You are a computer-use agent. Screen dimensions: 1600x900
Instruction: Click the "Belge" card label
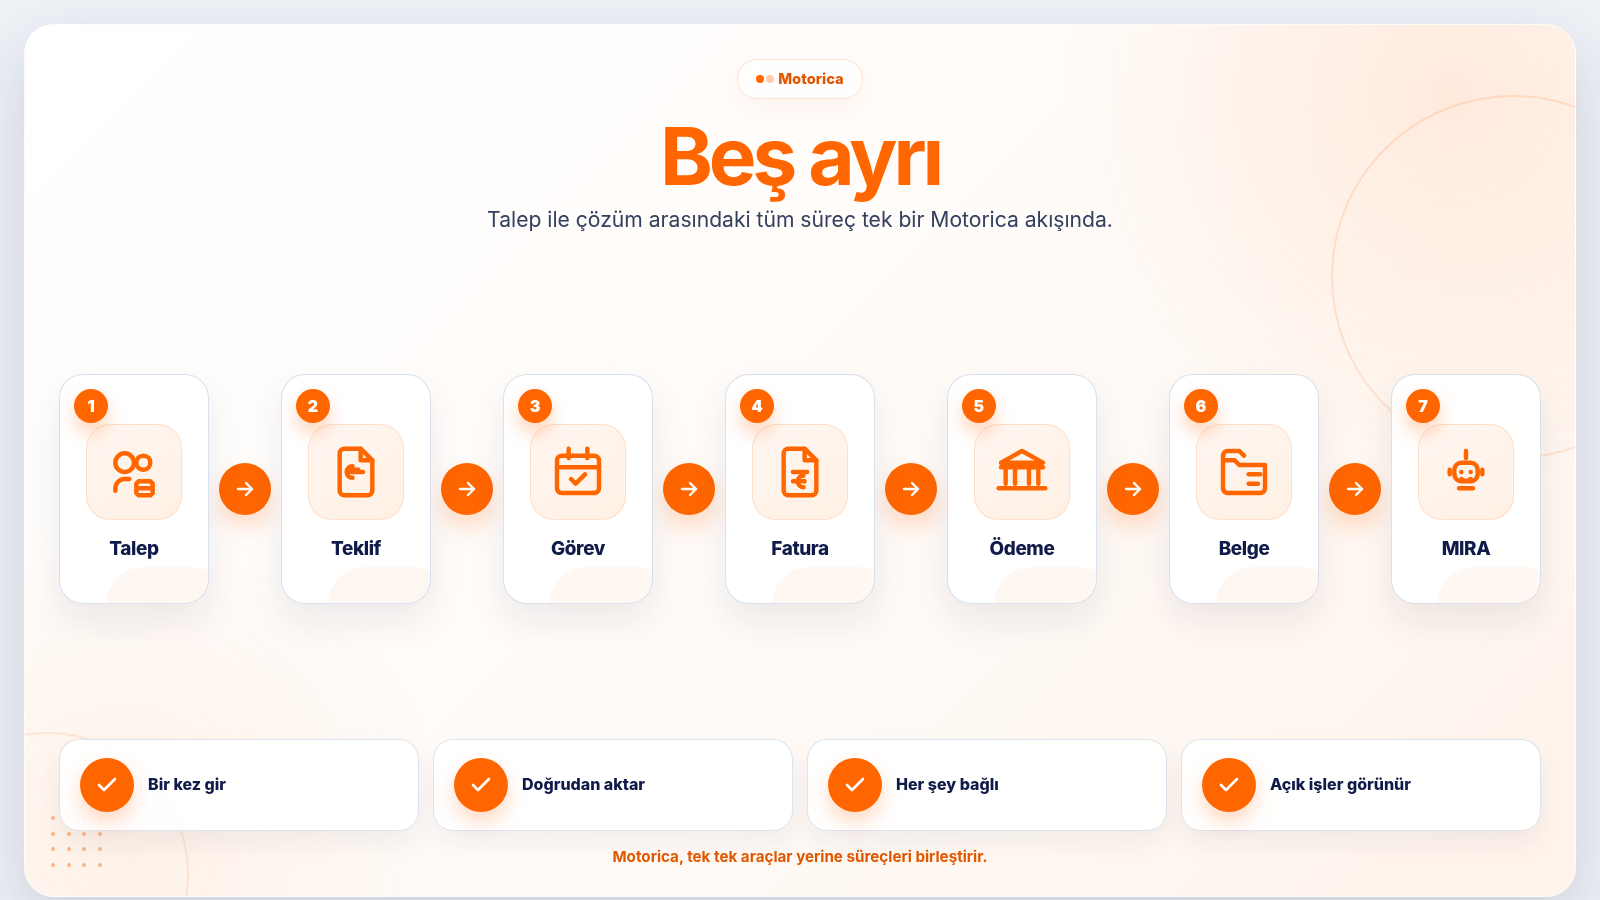[1244, 548]
